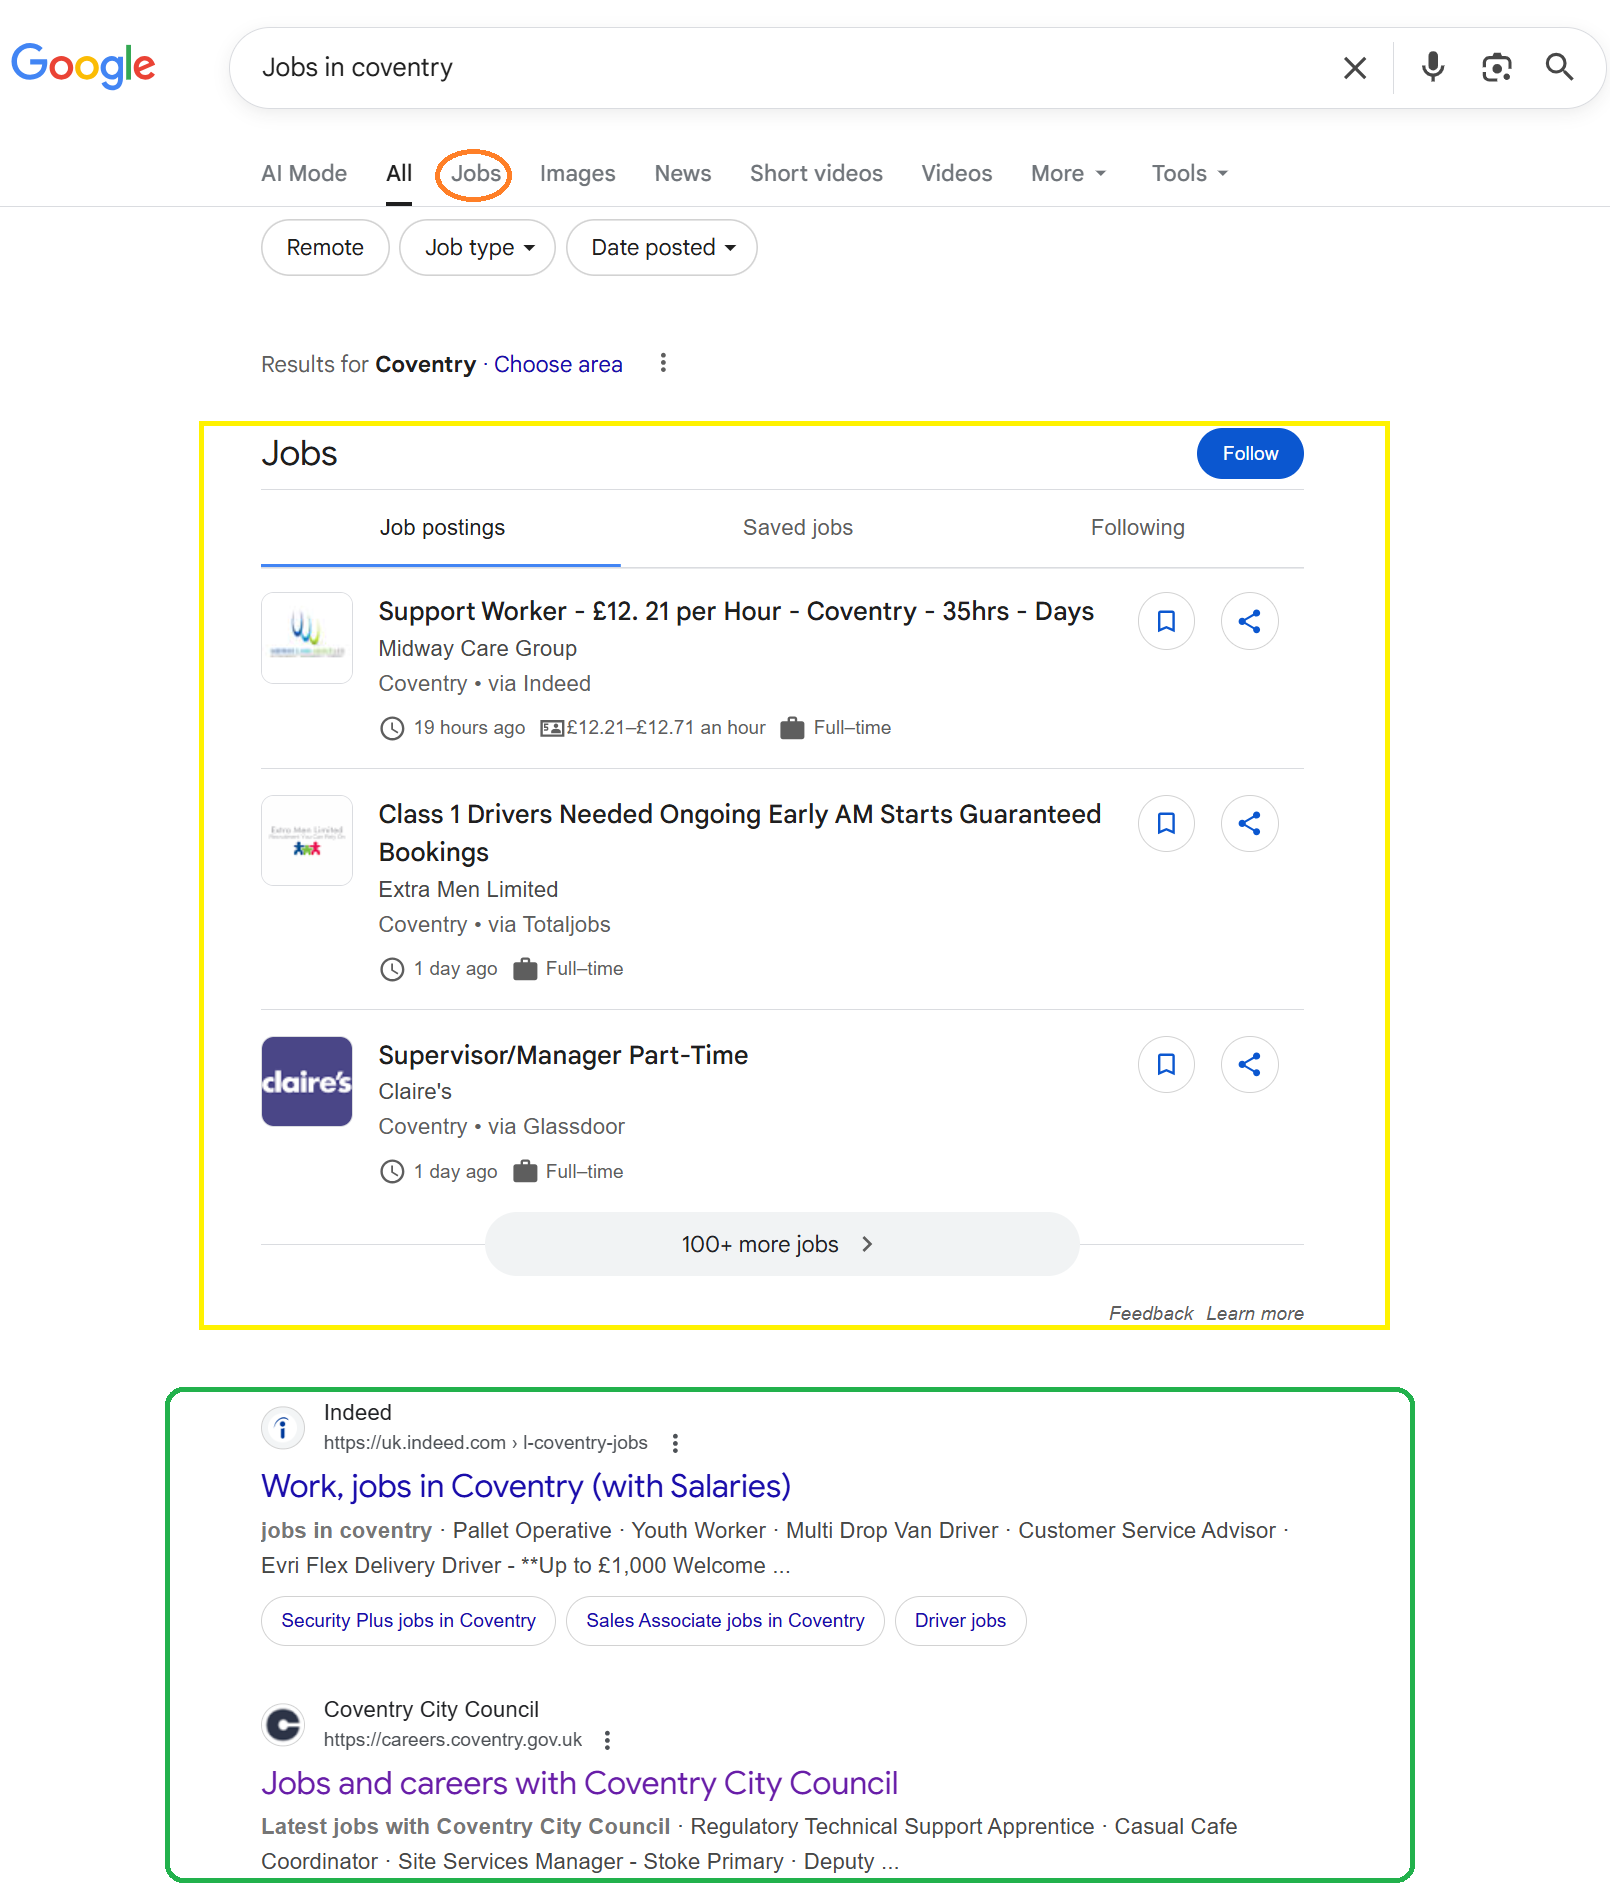Click the Choose area link
1610x1886 pixels.
558,364
